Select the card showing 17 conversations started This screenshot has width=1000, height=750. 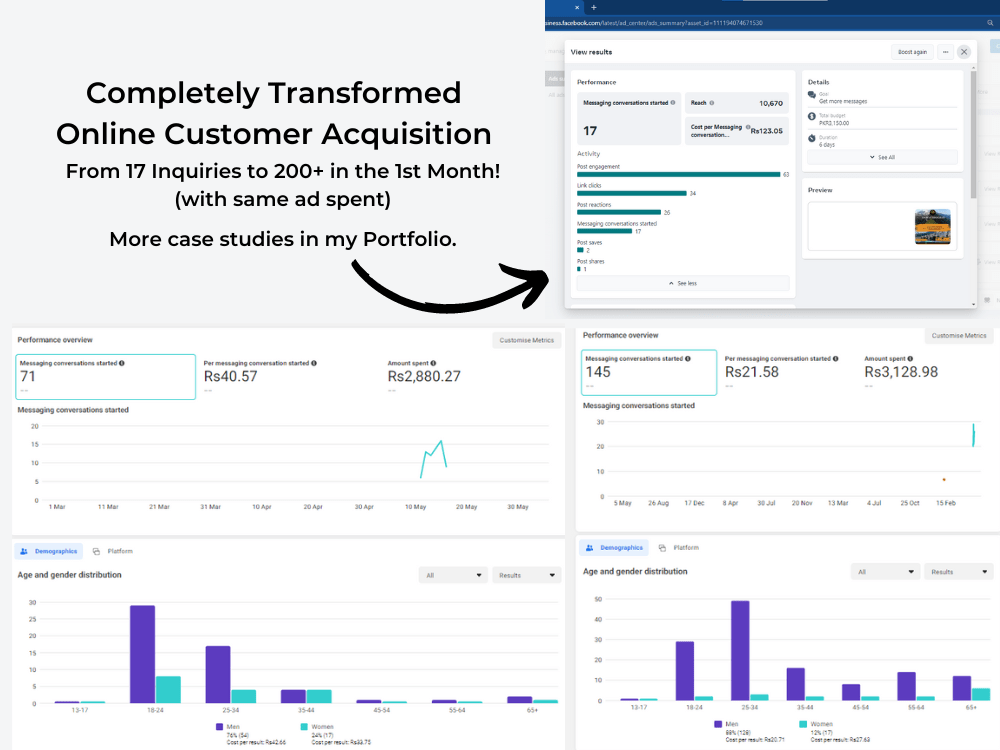pos(628,119)
